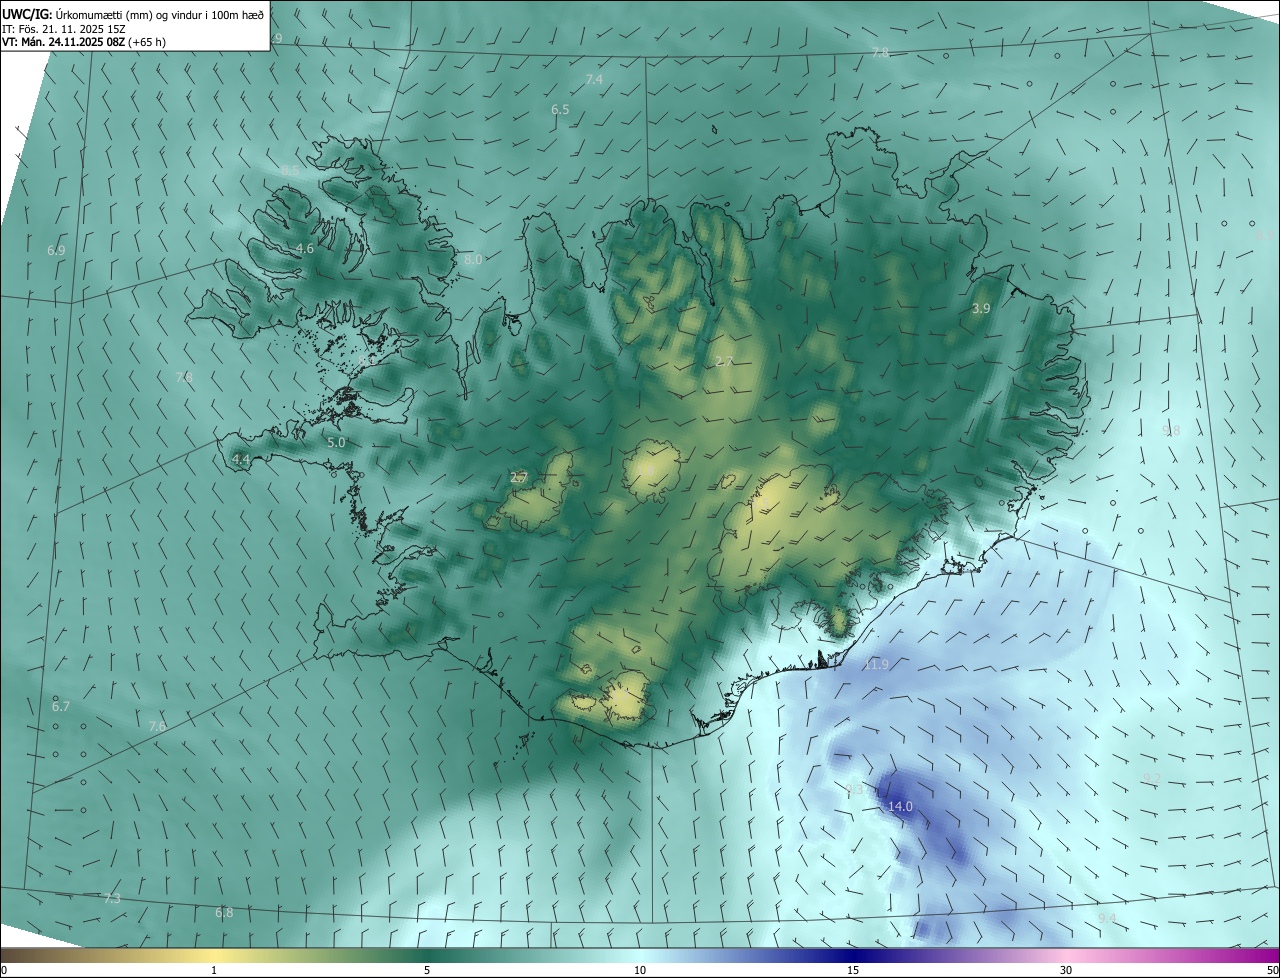This screenshot has width=1280, height=978.
Task: Click the 6.7 value label
Action: coord(61,706)
